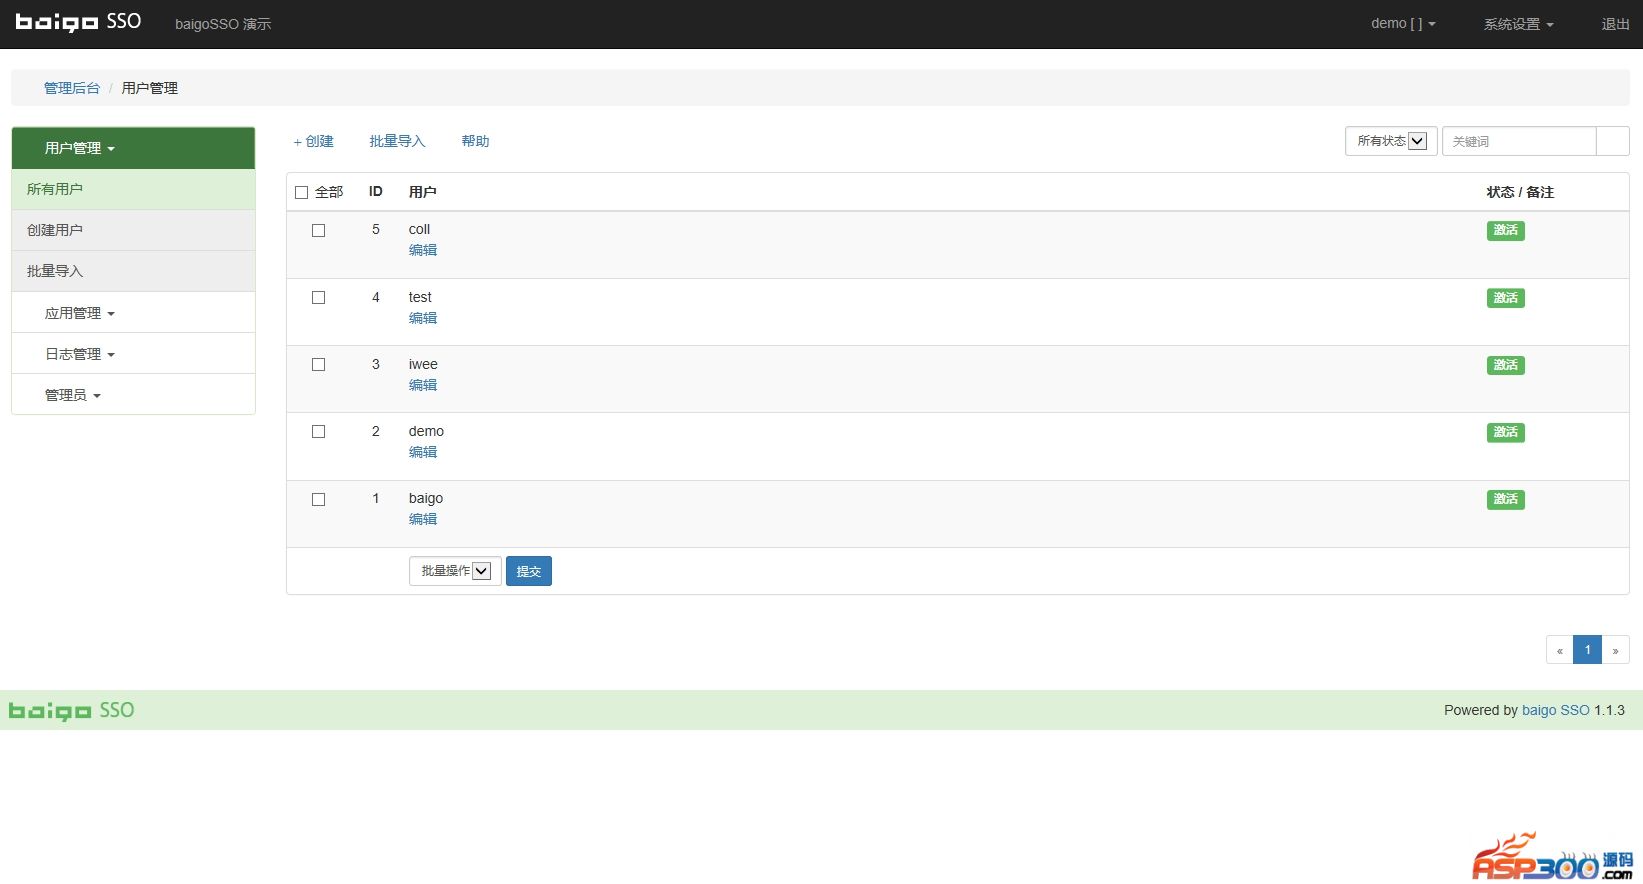The image size is (1643, 884).
Task: Click the 激活 status badge for coll
Action: click(x=1506, y=230)
